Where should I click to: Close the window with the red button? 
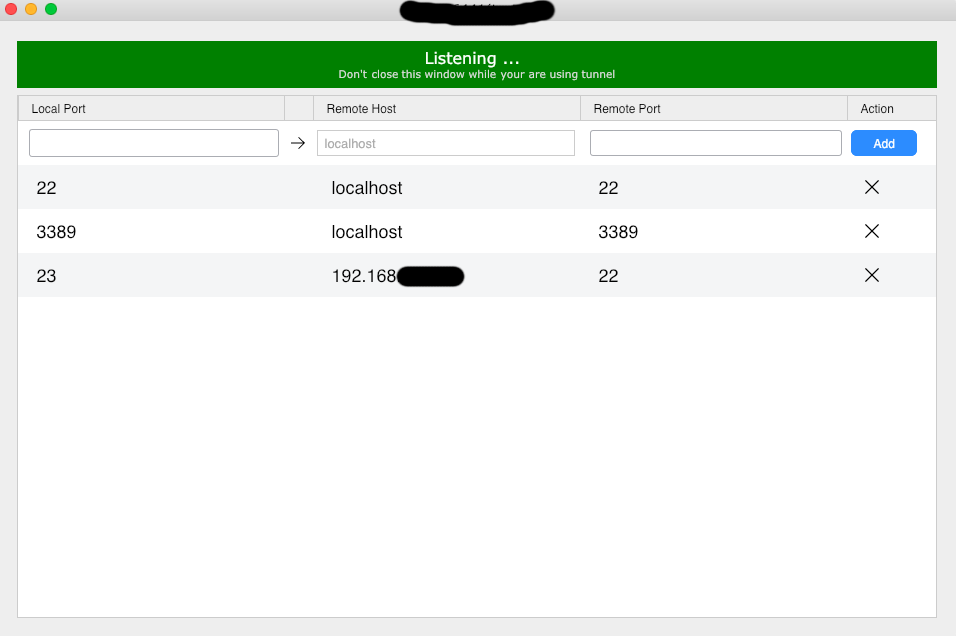(x=12, y=9)
